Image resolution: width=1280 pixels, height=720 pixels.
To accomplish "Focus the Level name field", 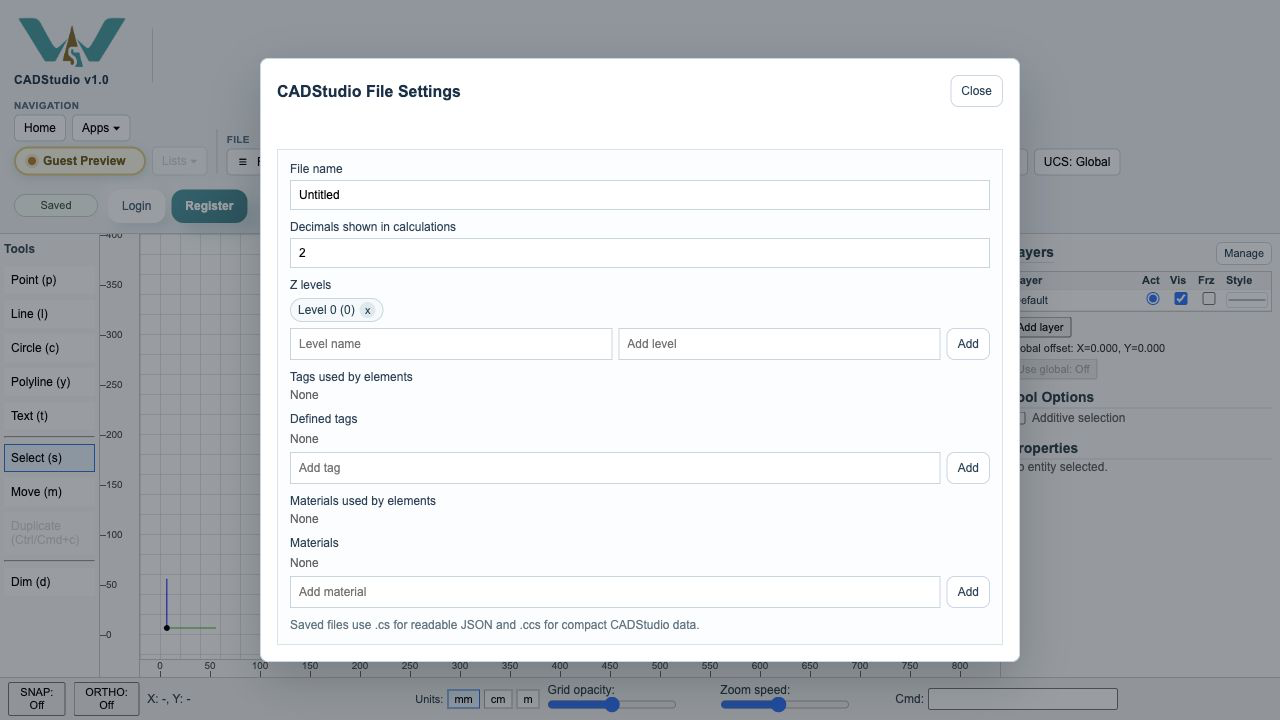I will [x=451, y=344].
